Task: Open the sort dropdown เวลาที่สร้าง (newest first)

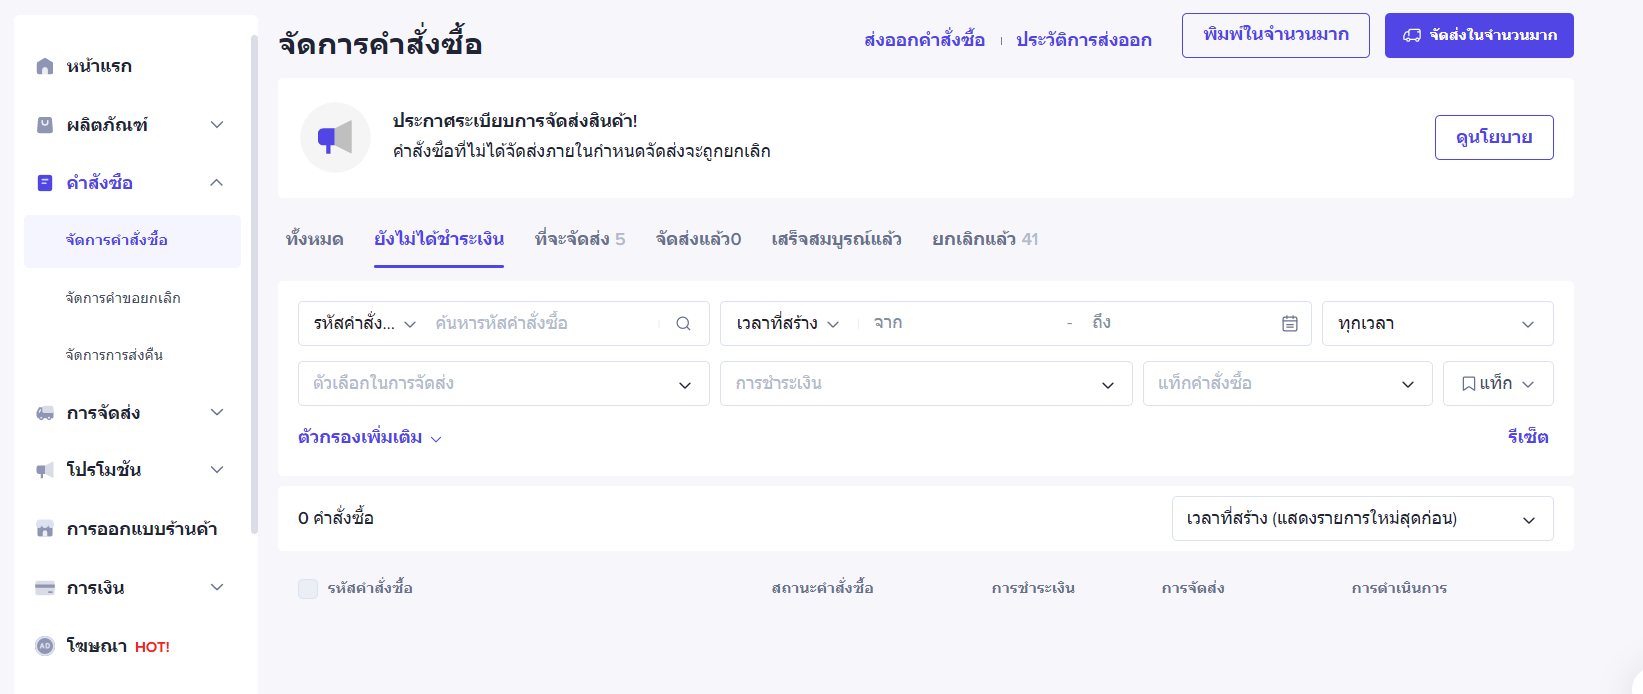Action: (x=1361, y=519)
